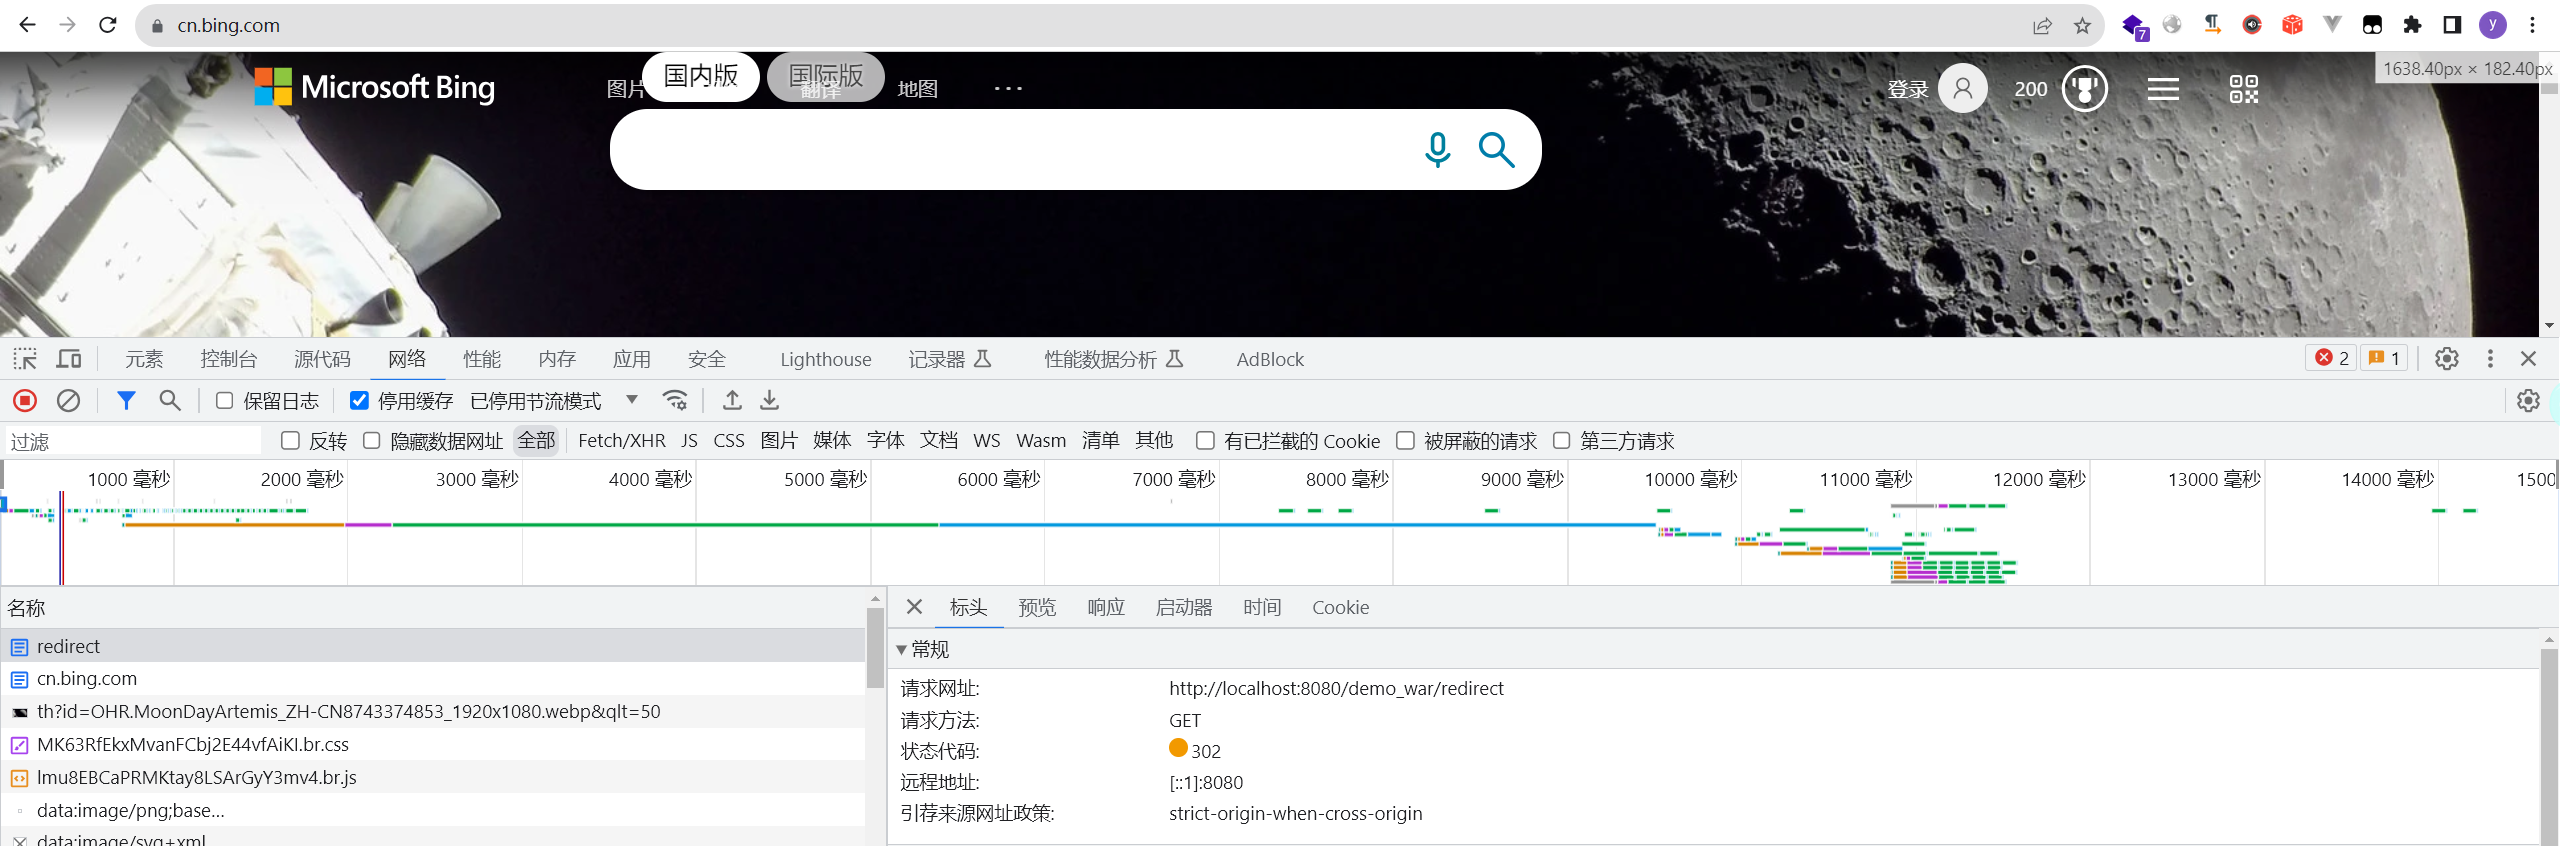Open Chrome three-dot menu
This screenshot has width=2560, height=846.
tap(2533, 25)
